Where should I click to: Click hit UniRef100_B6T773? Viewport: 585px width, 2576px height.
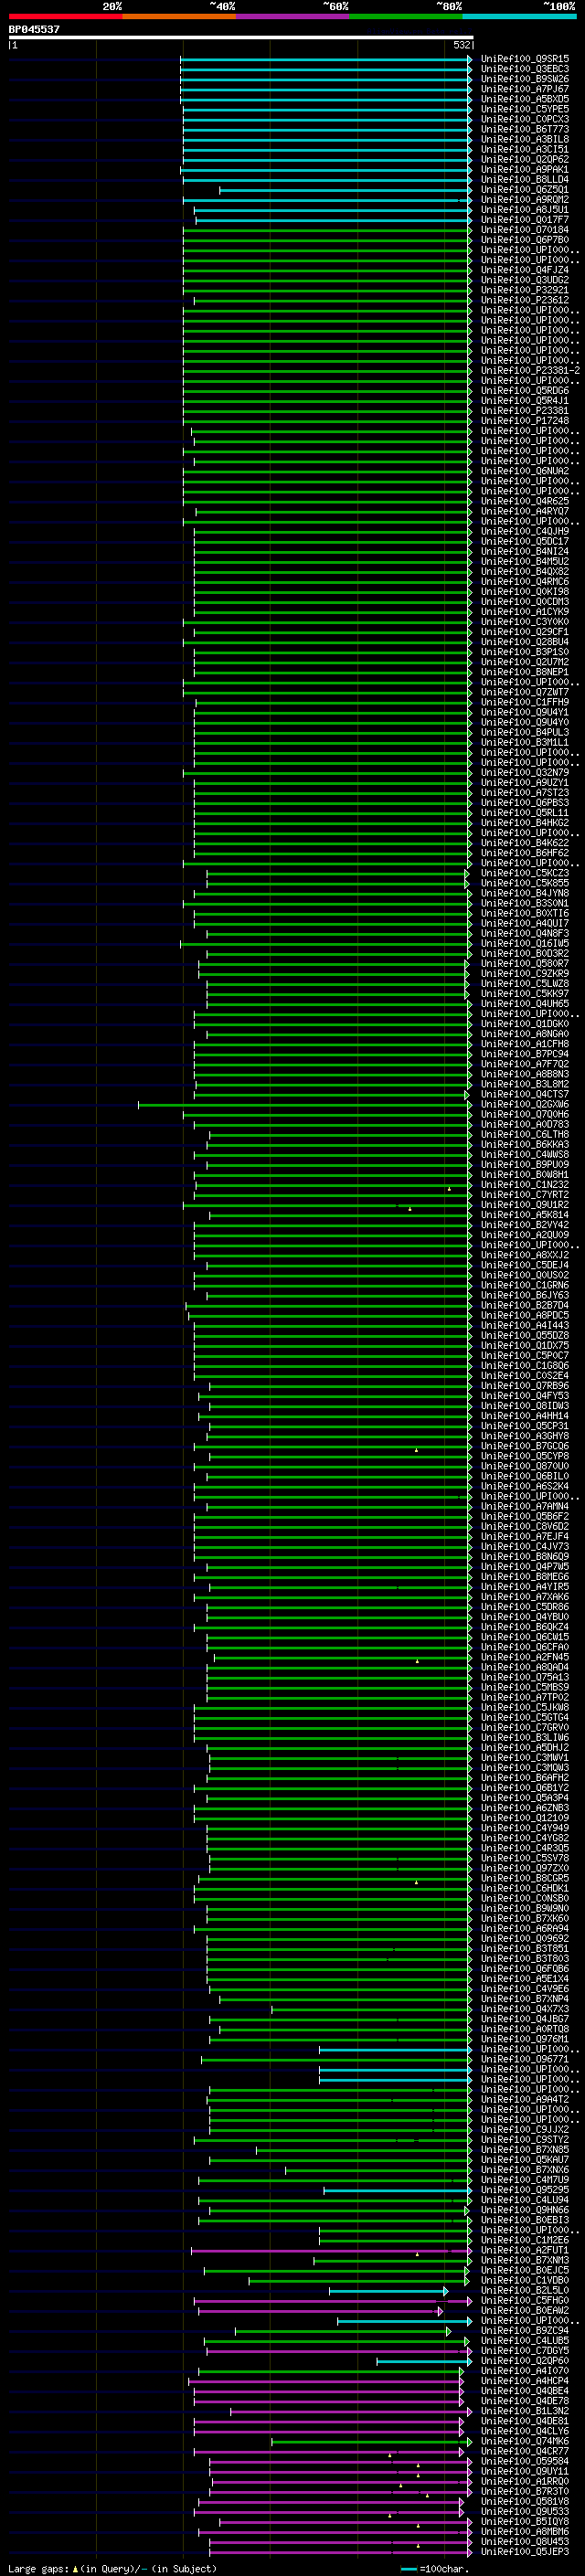click(524, 129)
